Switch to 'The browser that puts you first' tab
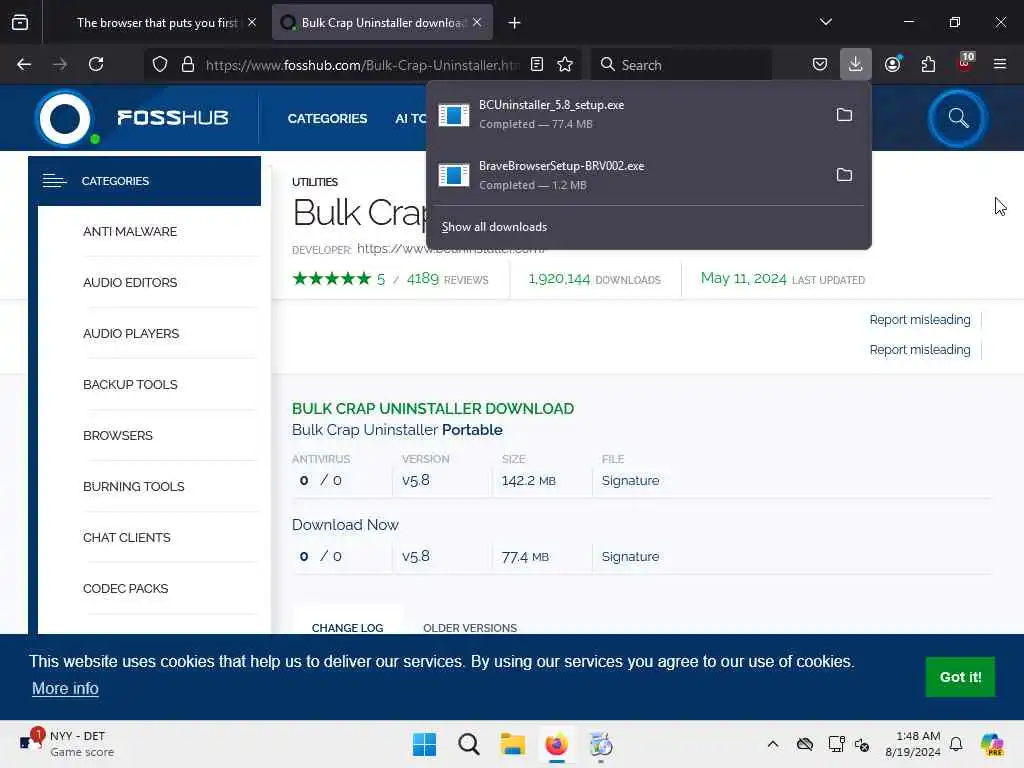Image resolution: width=1024 pixels, height=768 pixels. pyautogui.click(x=157, y=23)
